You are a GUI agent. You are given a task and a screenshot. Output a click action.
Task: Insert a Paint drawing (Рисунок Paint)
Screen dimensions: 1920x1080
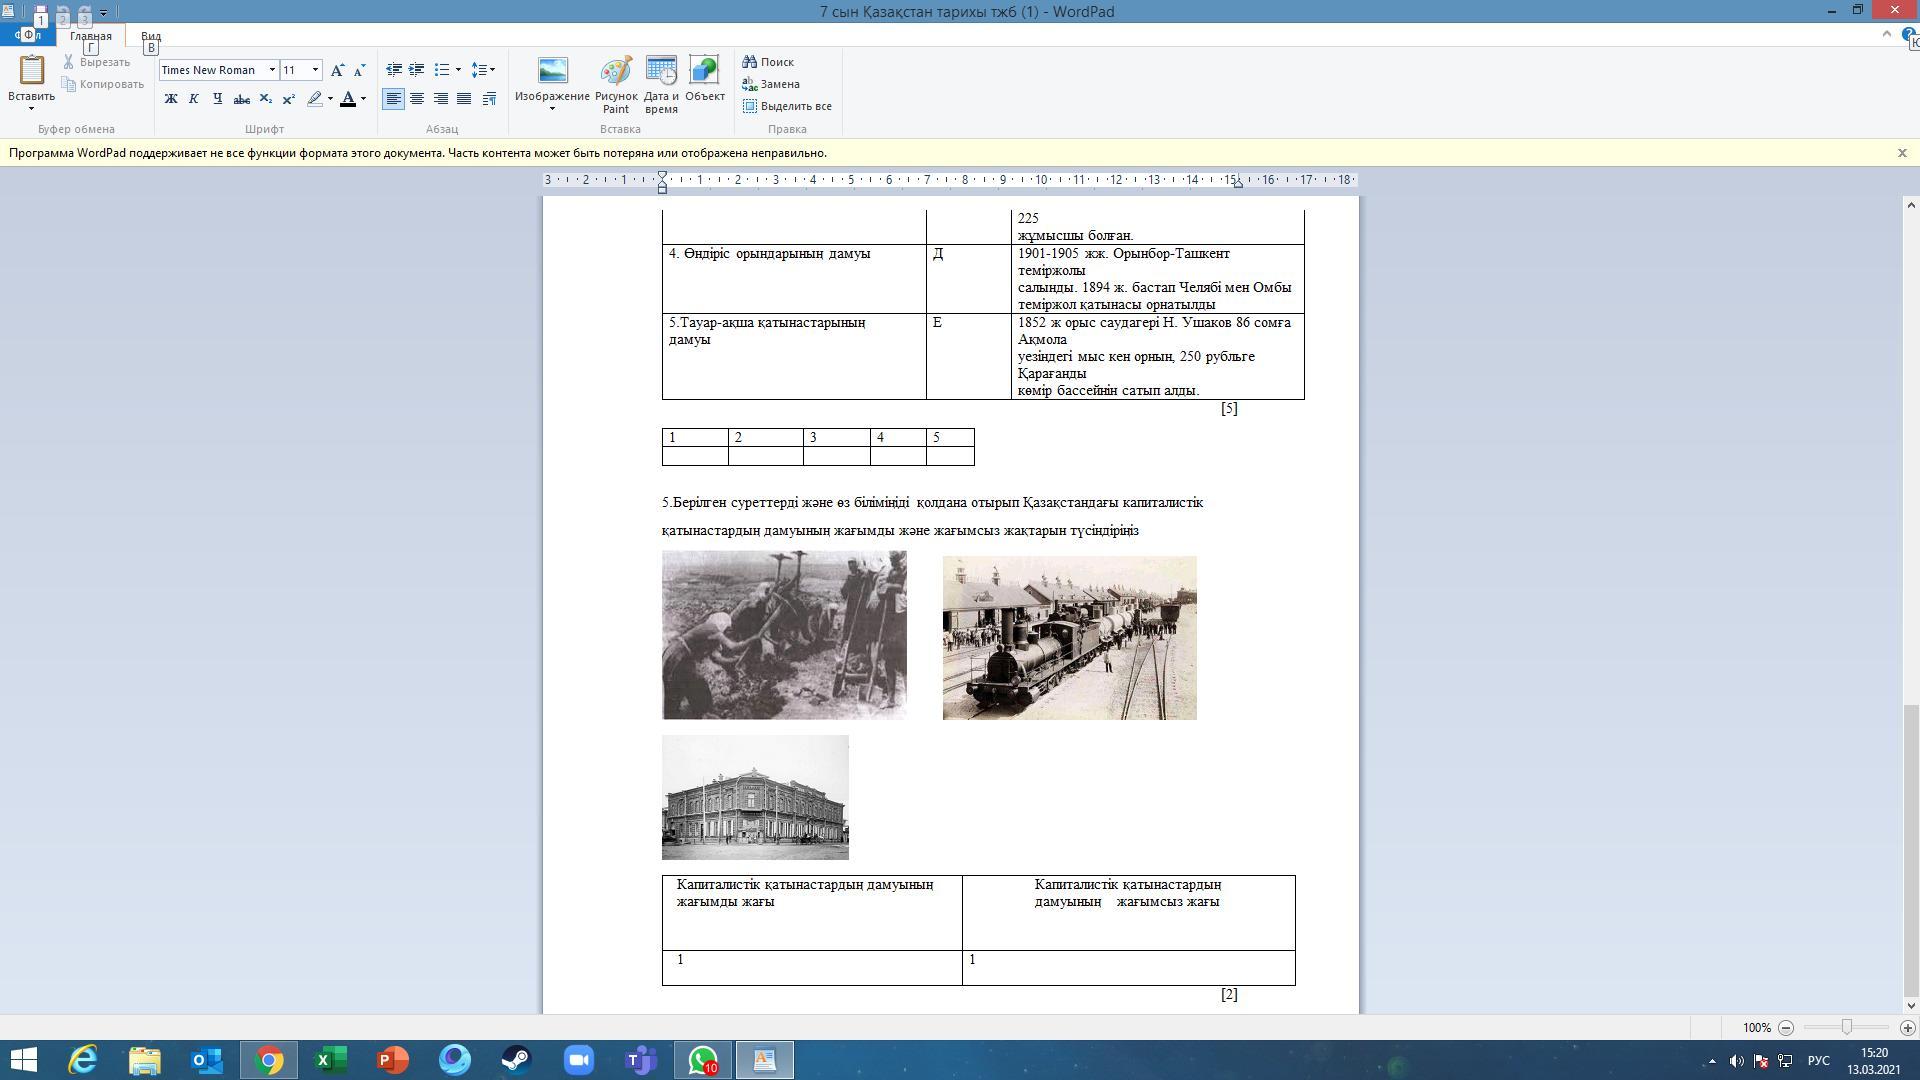(x=615, y=84)
